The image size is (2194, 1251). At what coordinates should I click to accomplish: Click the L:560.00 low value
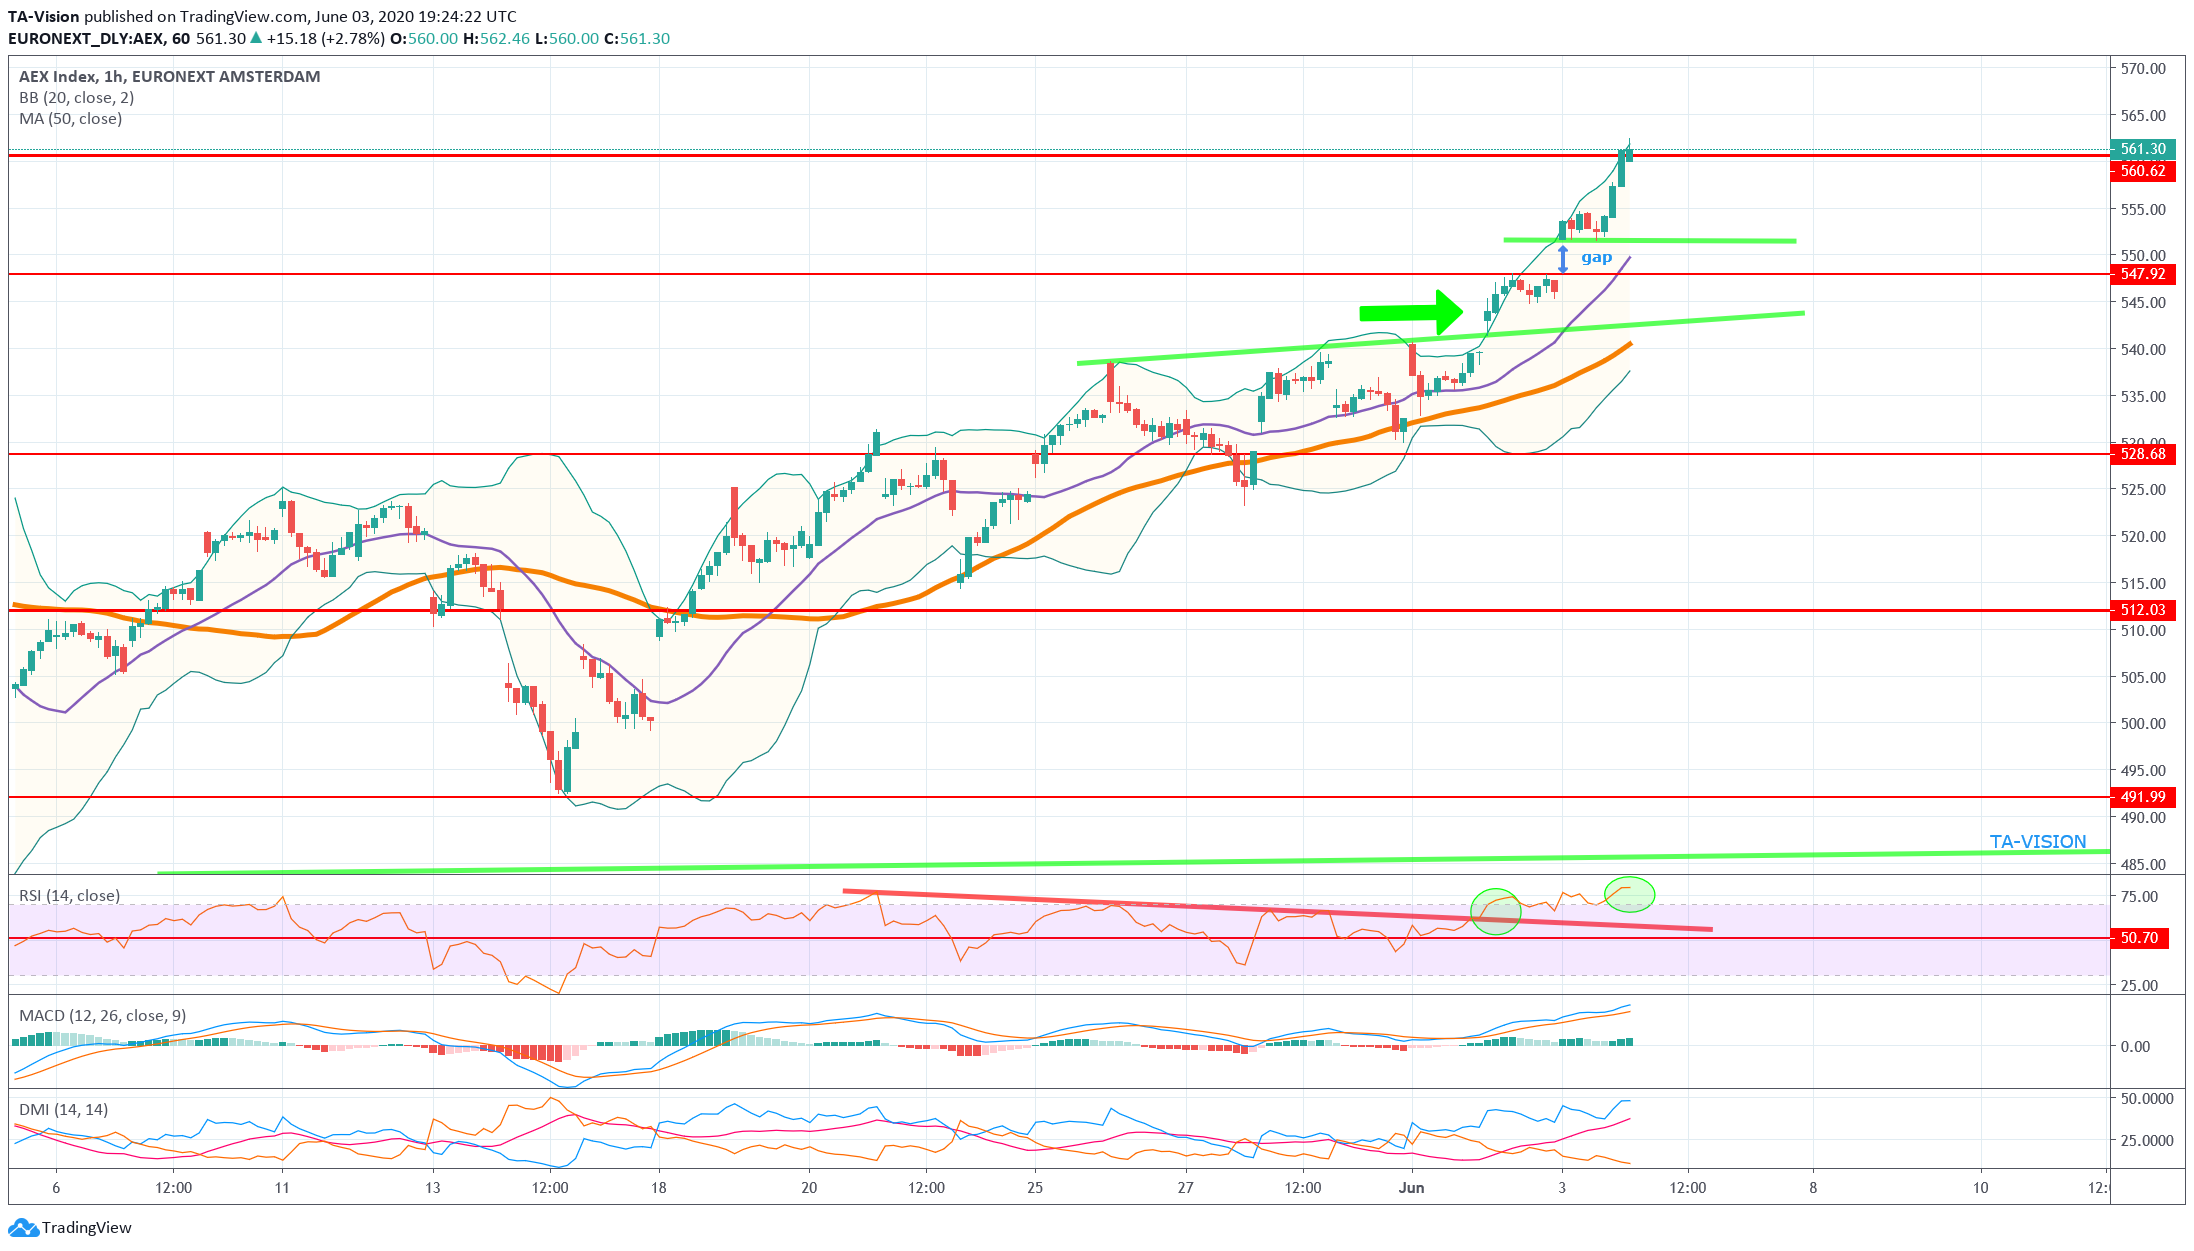pos(567,38)
